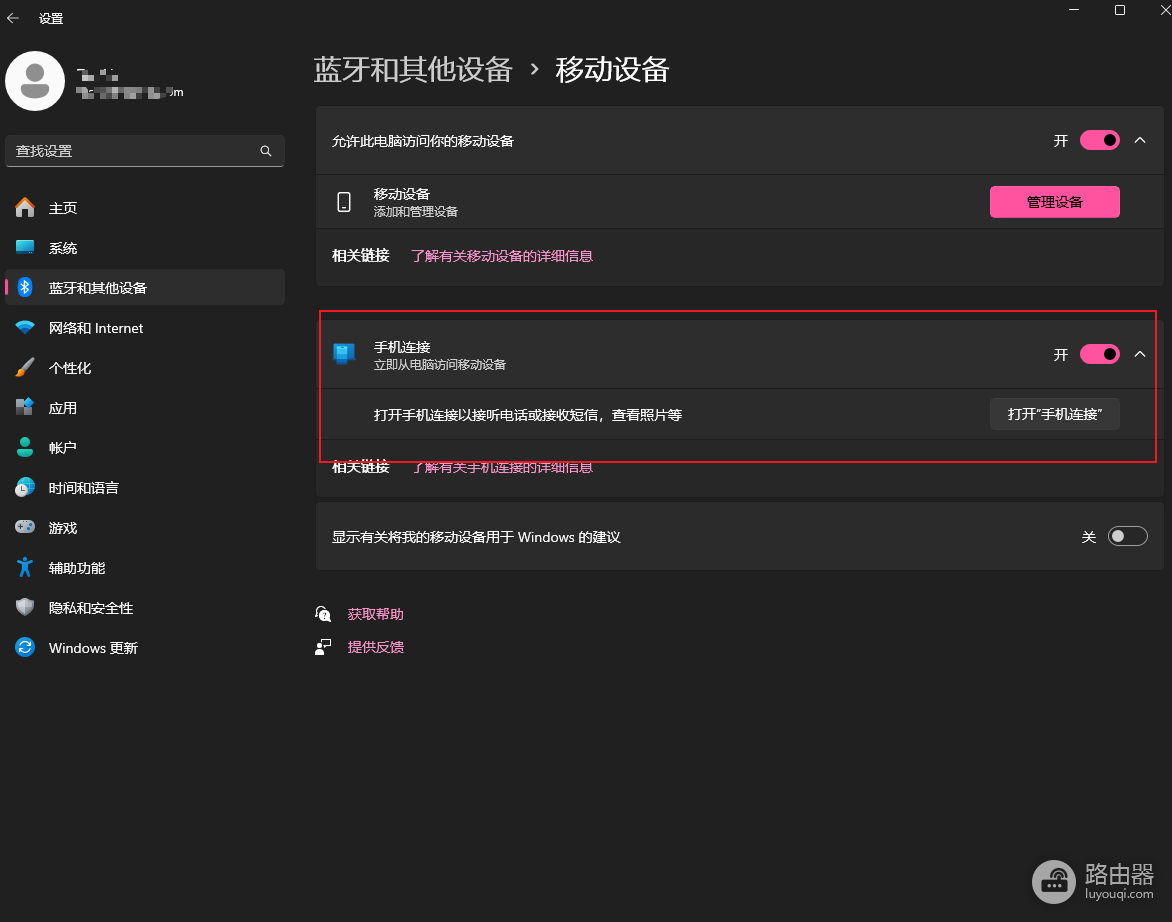
Task: Click the Bluetooth icon in sidebar
Action: (25, 288)
